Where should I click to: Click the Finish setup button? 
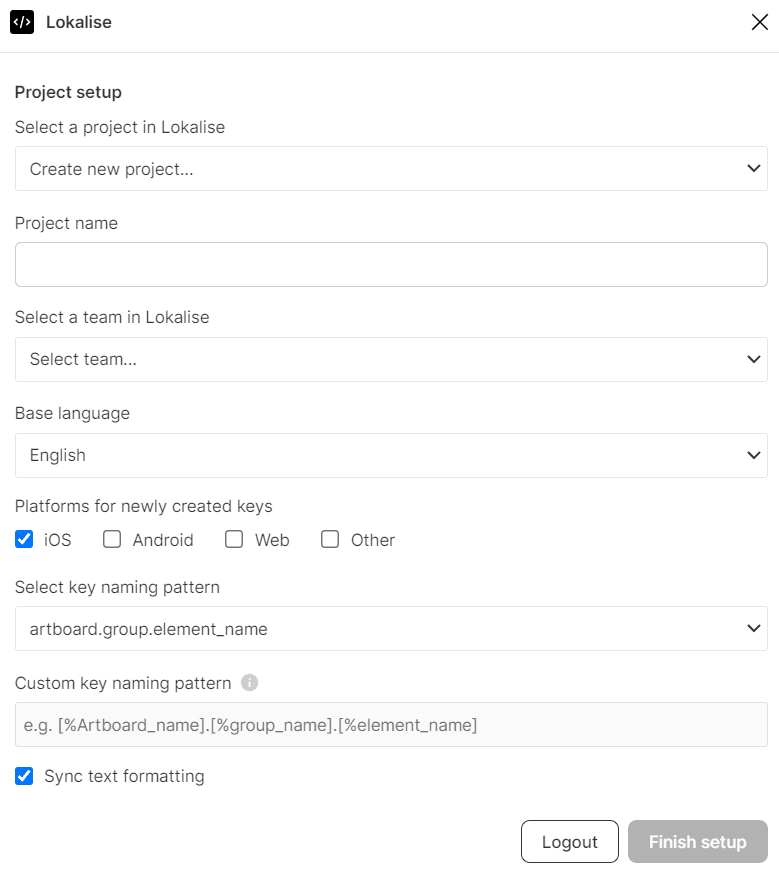pyautogui.click(x=697, y=842)
